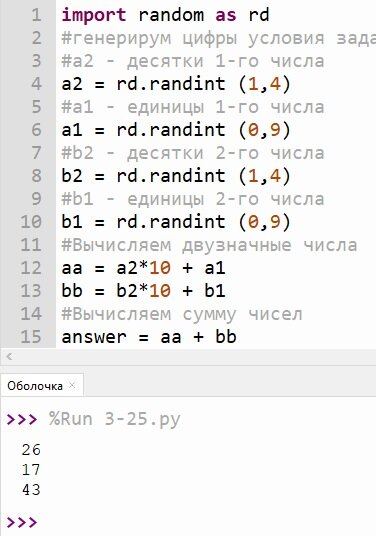Click the output value 43 in the shell
Screen dimensions: 376x536
[31, 490]
